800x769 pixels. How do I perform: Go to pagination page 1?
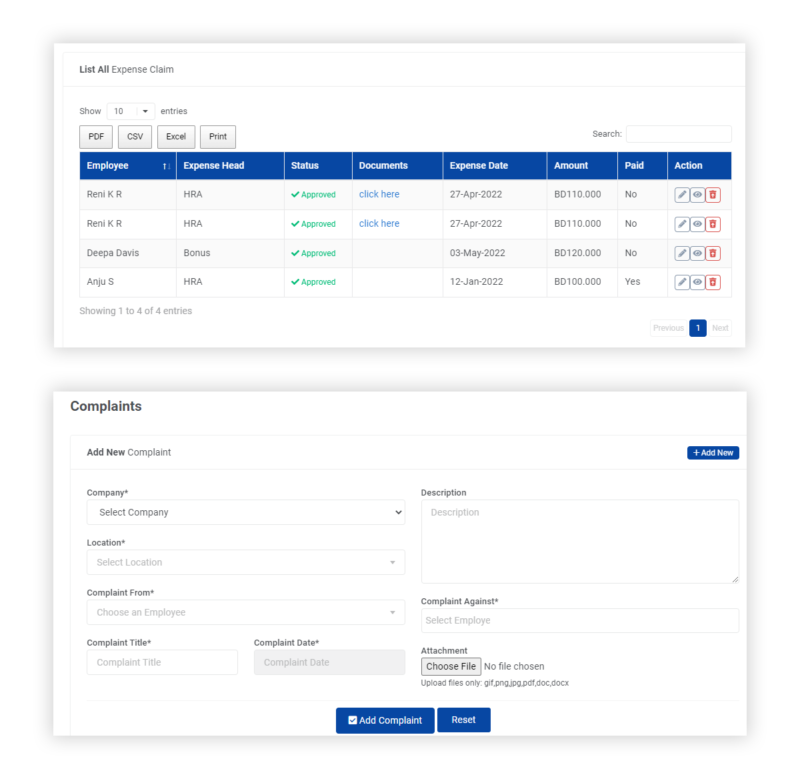coord(698,328)
